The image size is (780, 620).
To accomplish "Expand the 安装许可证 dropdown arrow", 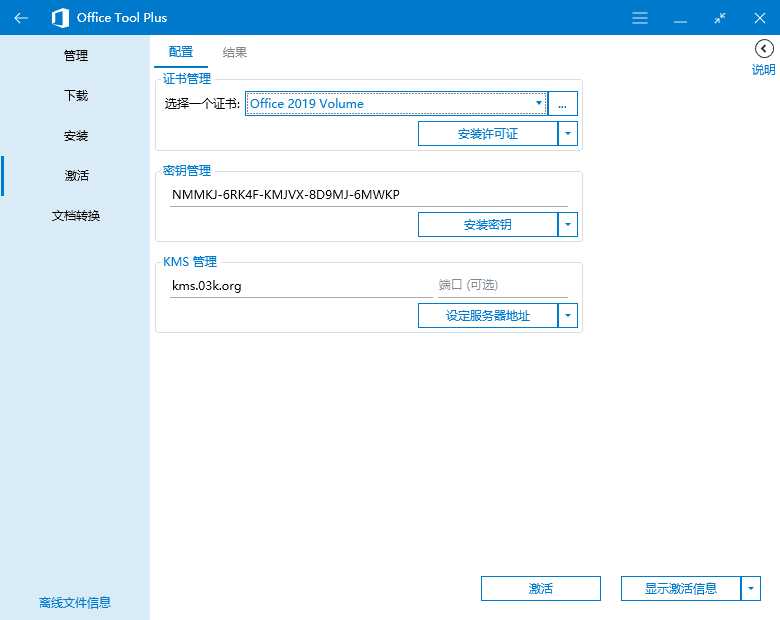I will point(568,133).
